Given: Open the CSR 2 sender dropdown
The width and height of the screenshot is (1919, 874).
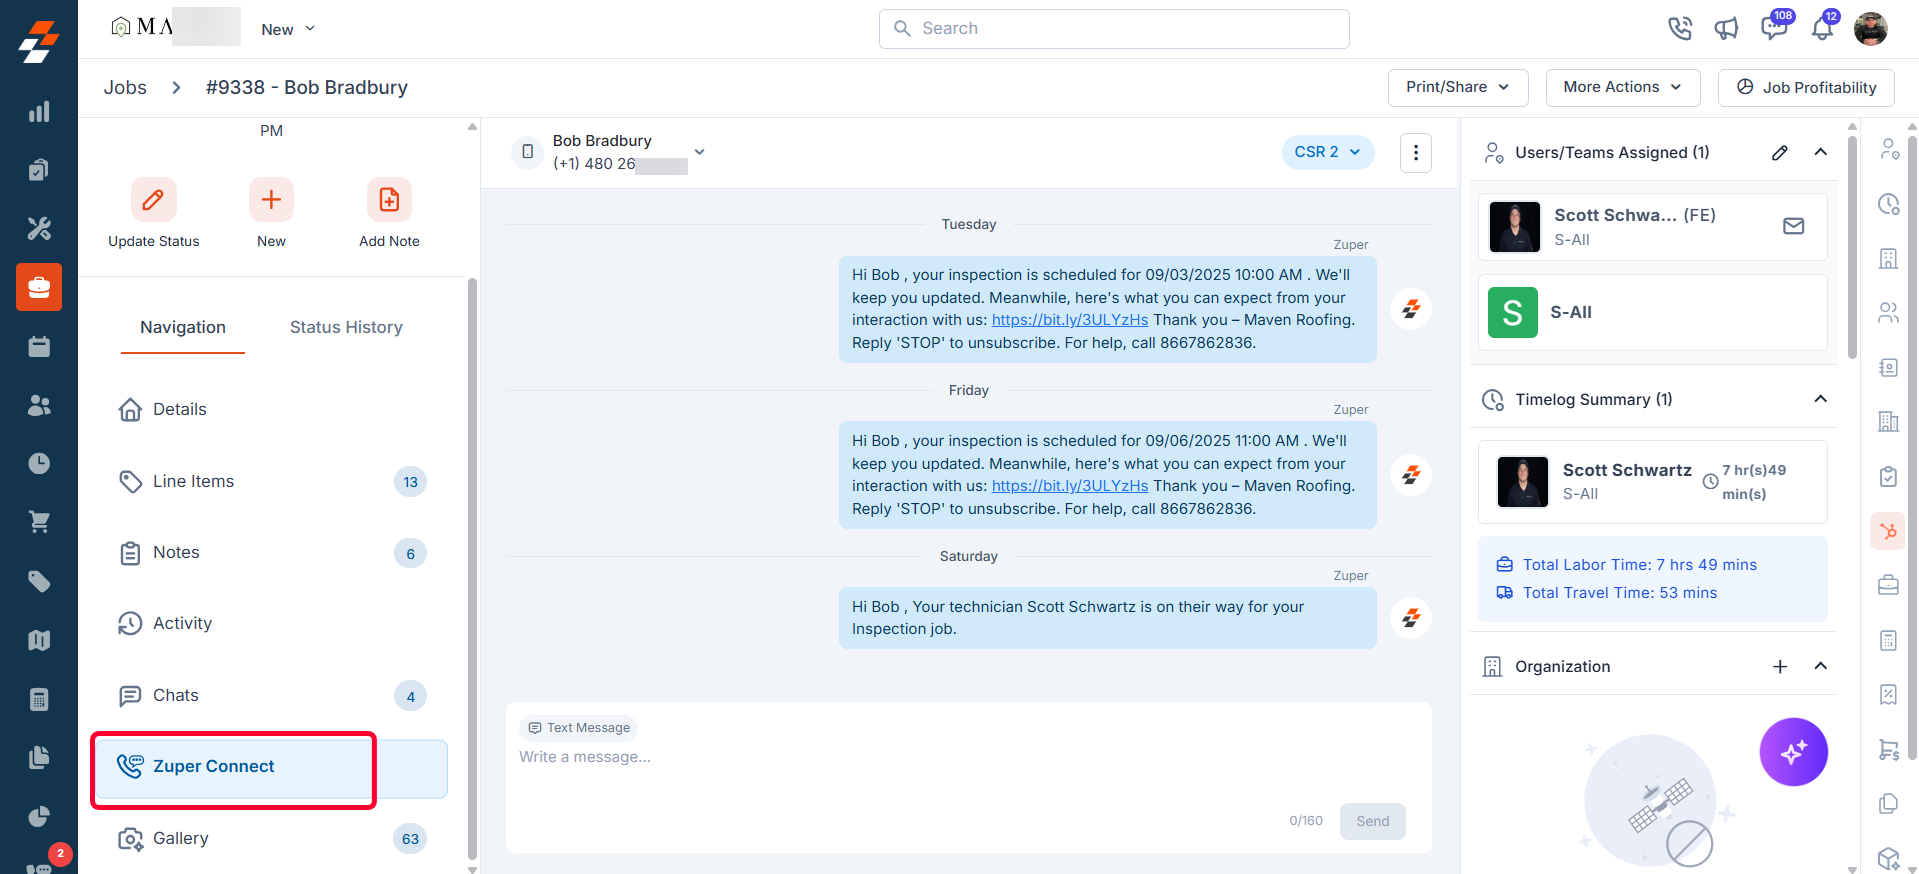Looking at the screenshot, I should (x=1327, y=152).
